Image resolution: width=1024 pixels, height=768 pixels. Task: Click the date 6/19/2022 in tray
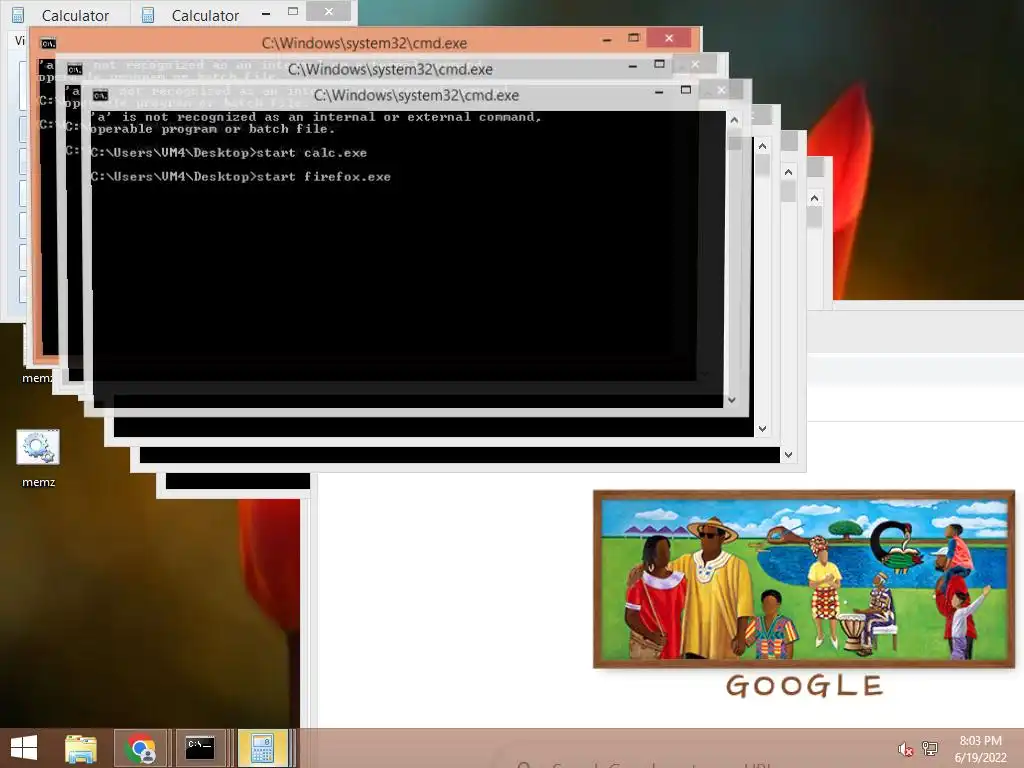(980, 758)
